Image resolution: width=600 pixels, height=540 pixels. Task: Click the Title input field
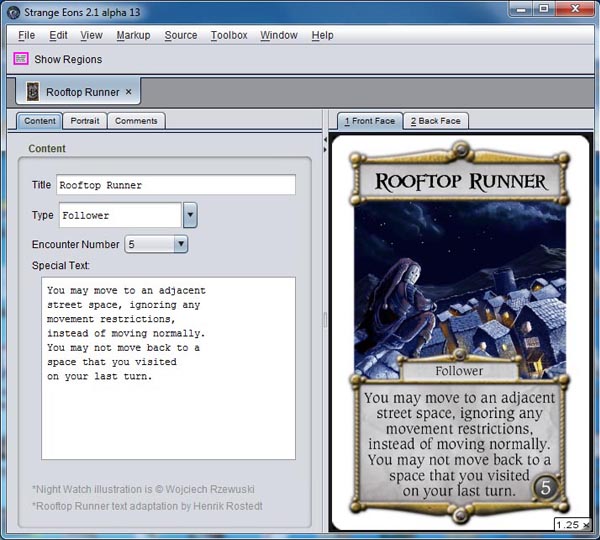pos(176,185)
